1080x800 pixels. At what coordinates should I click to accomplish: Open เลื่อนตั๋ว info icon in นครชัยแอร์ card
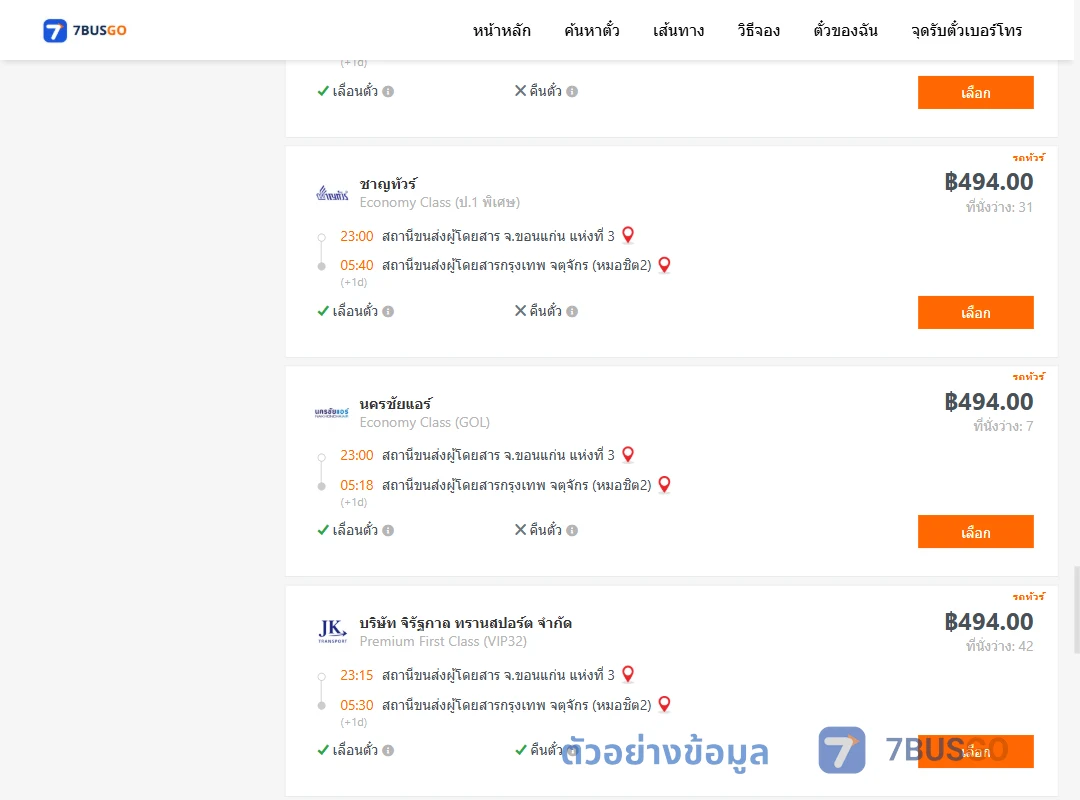(x=388, y=531)
